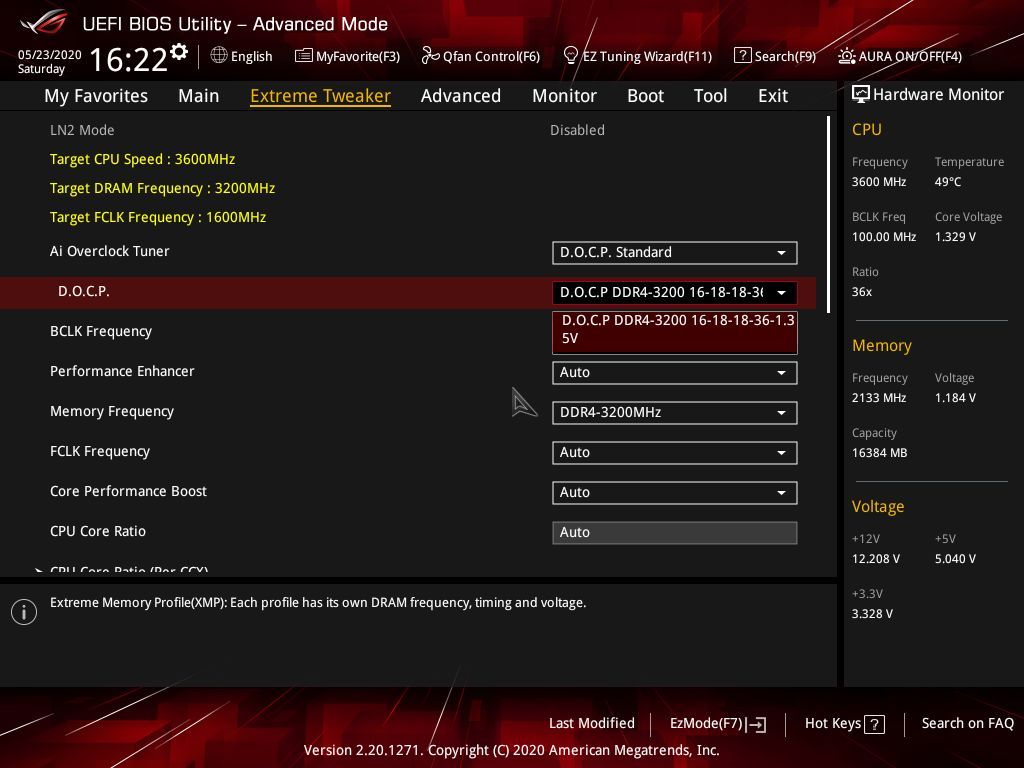Screen dimensions: 1024x768
Task: Click the +3.3V reading 3.328 V
Action: click(x=872, y=614)
